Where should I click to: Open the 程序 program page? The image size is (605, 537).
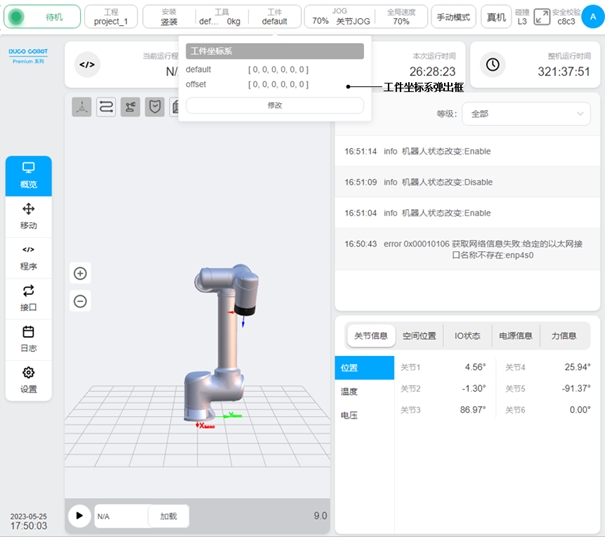point(28,257)
